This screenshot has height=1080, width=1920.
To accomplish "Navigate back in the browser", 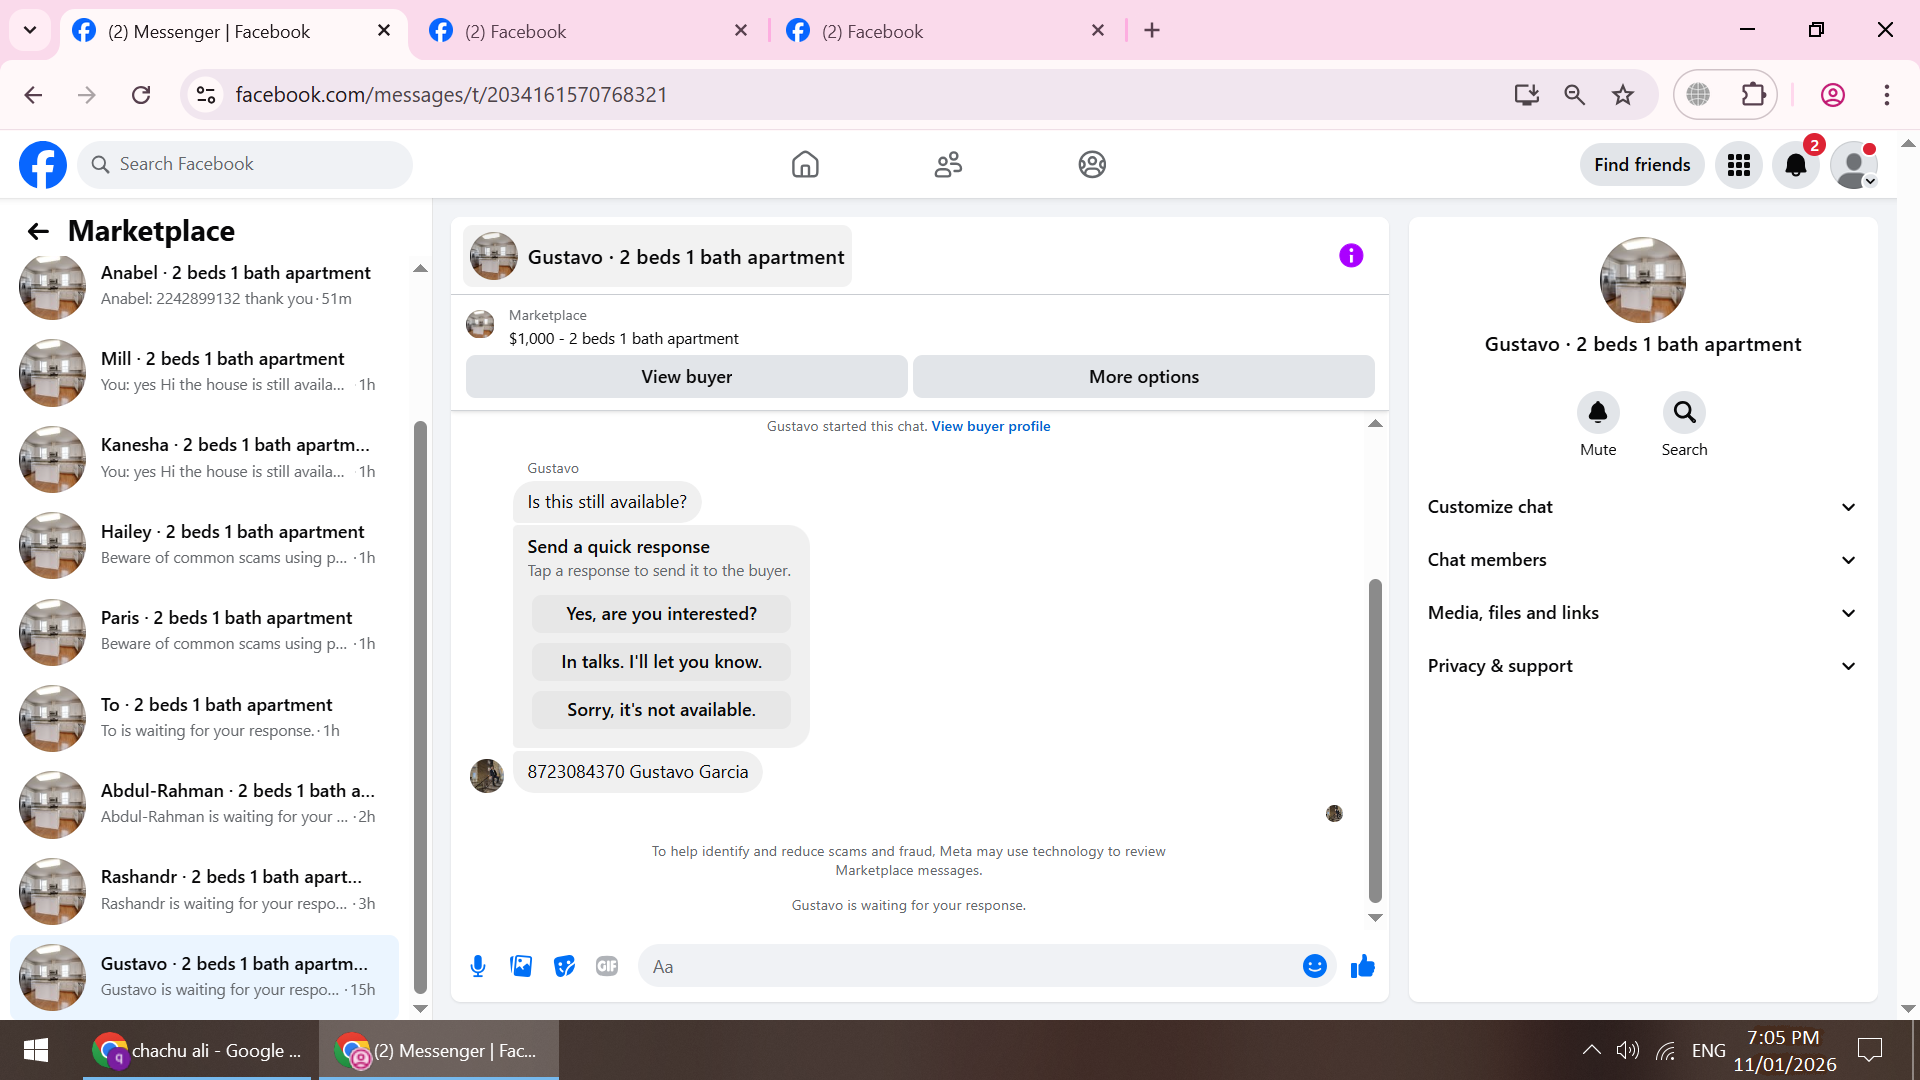I will tap(33, 95).
